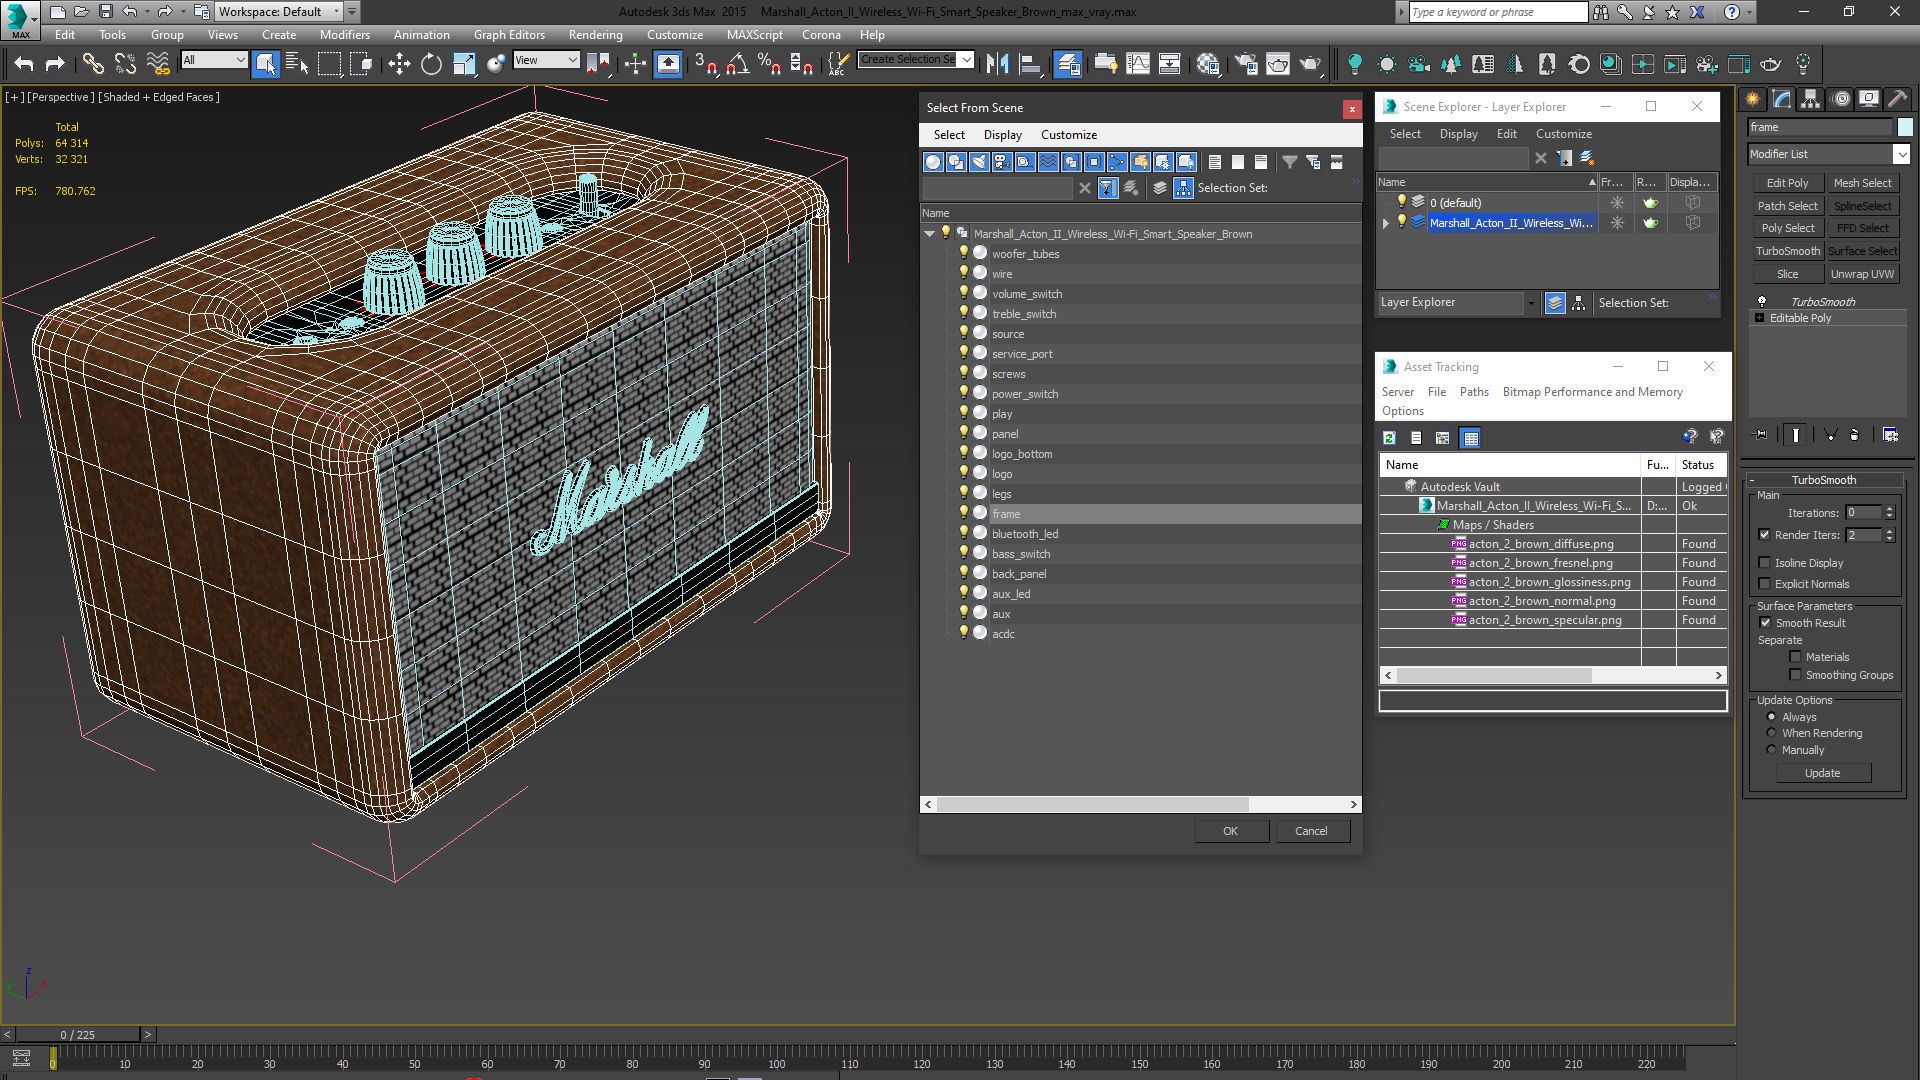Collapse the TurboSmooth rollout header
This screenshot has height=1080, width=1920.
coord(1823,480)
